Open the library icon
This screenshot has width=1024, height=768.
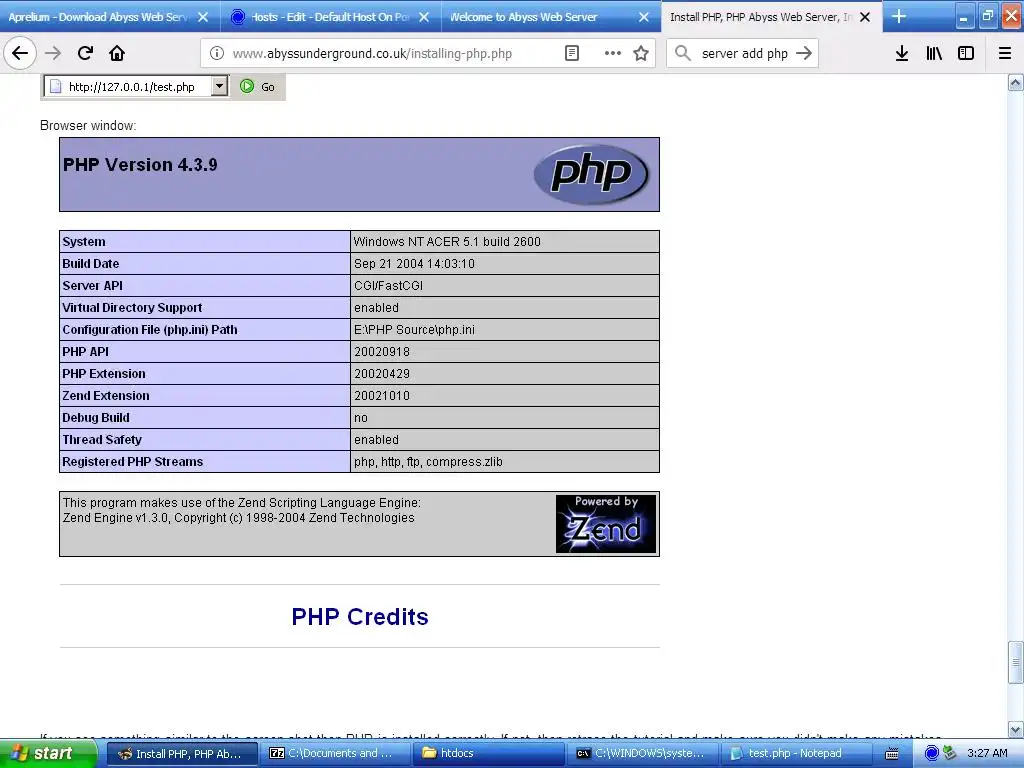(x=934, y=54)
